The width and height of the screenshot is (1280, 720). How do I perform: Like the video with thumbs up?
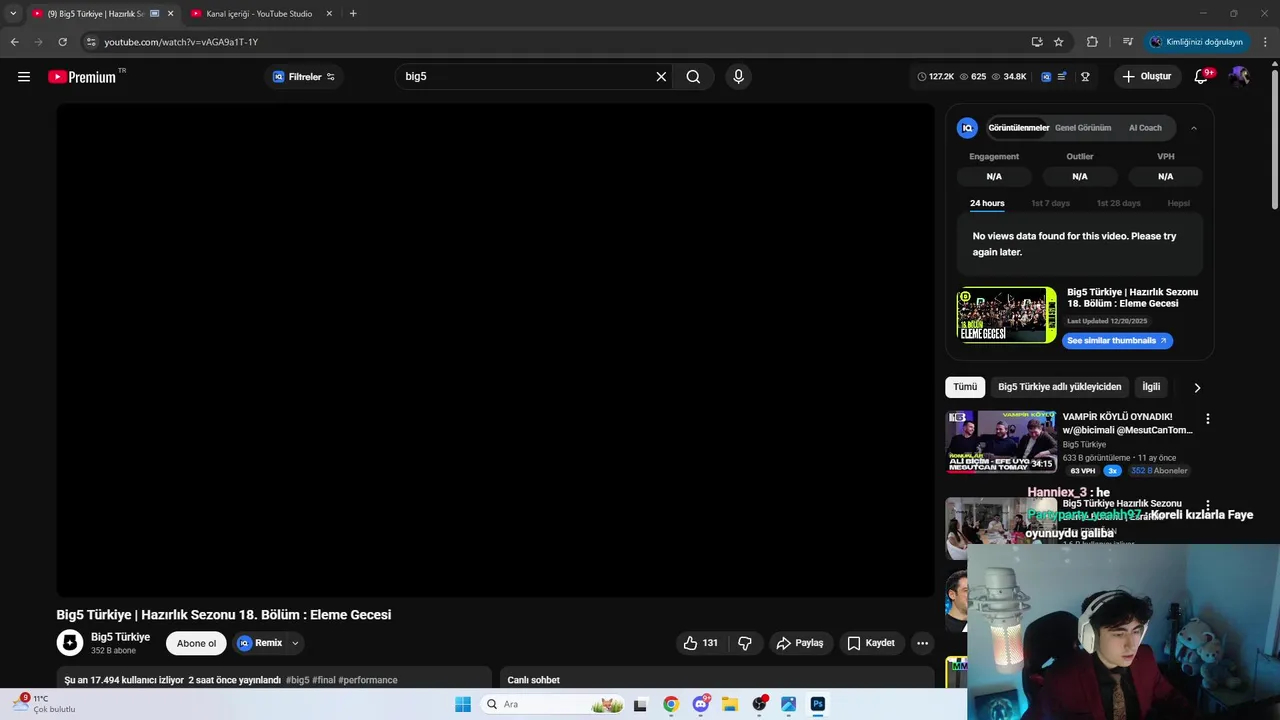click(x=702, y=643)
